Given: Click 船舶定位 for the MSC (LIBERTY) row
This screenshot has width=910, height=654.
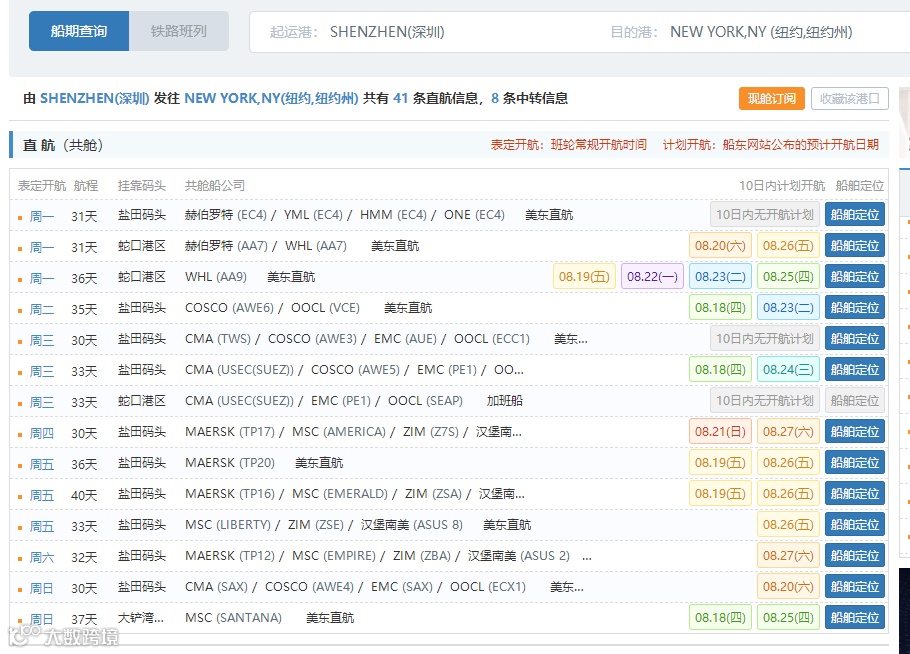Looking at the screenshot, I should (855, 525).
